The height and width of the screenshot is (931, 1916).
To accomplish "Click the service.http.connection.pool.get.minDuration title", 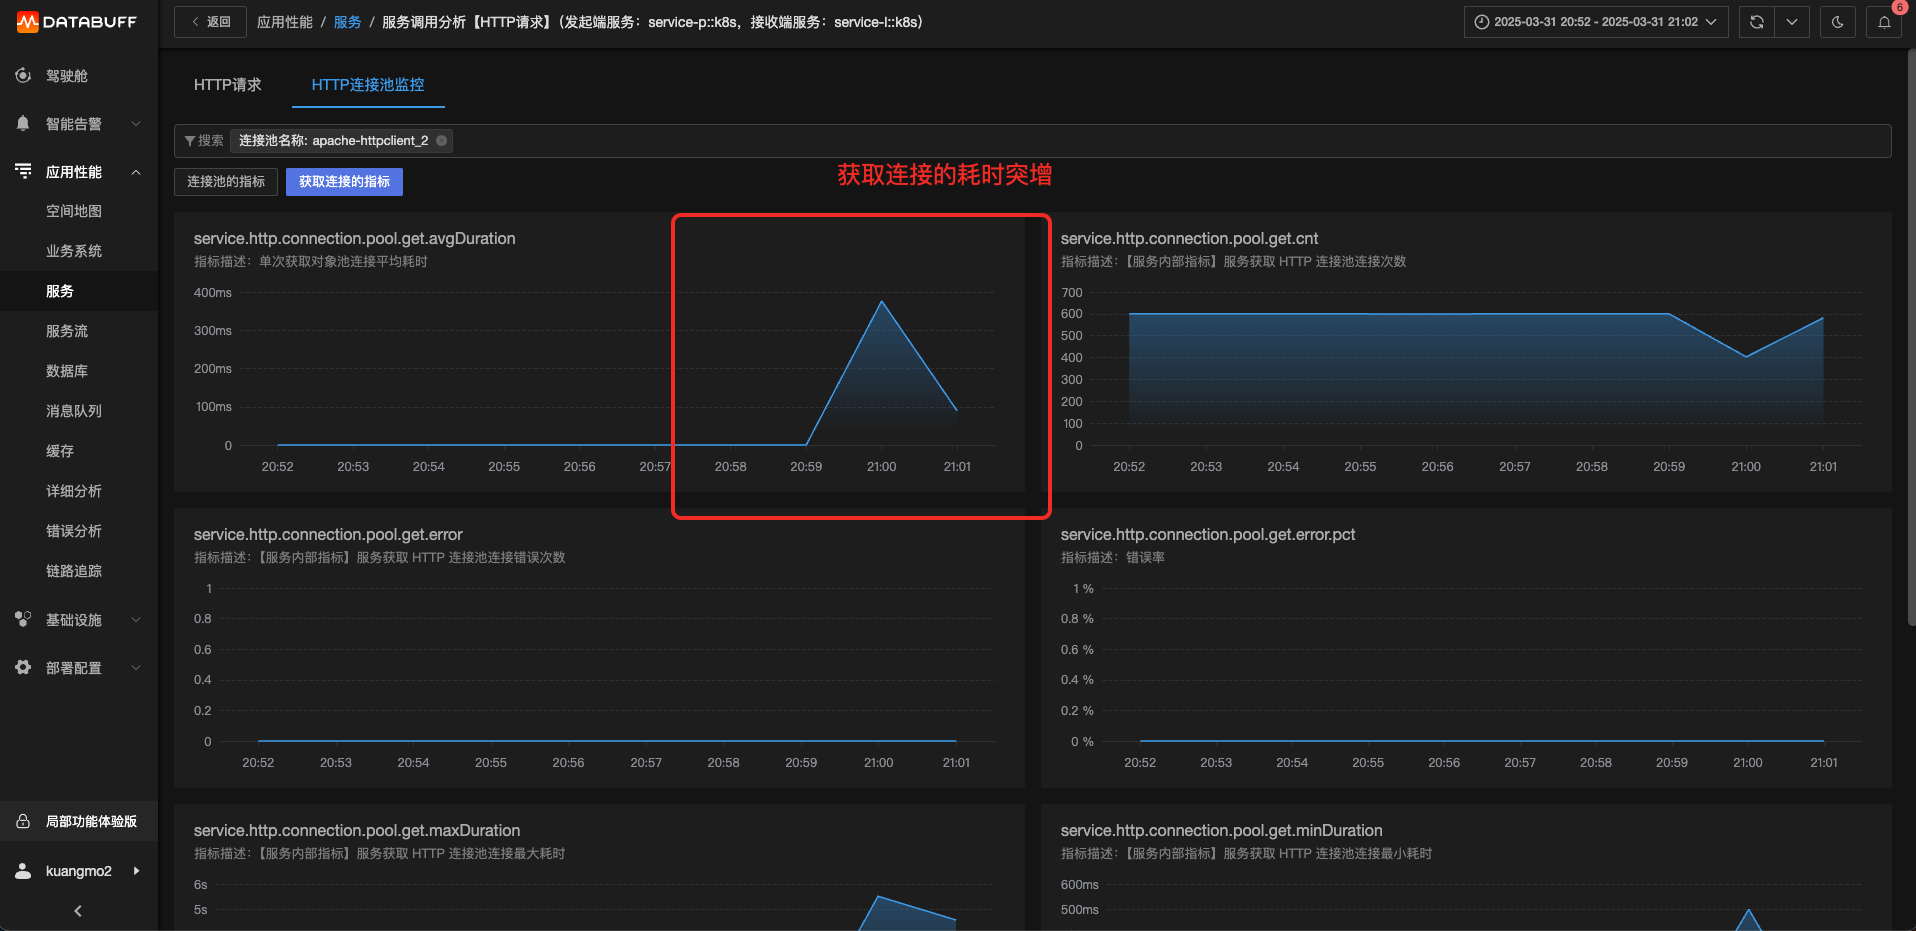I will click(1222, 831).
